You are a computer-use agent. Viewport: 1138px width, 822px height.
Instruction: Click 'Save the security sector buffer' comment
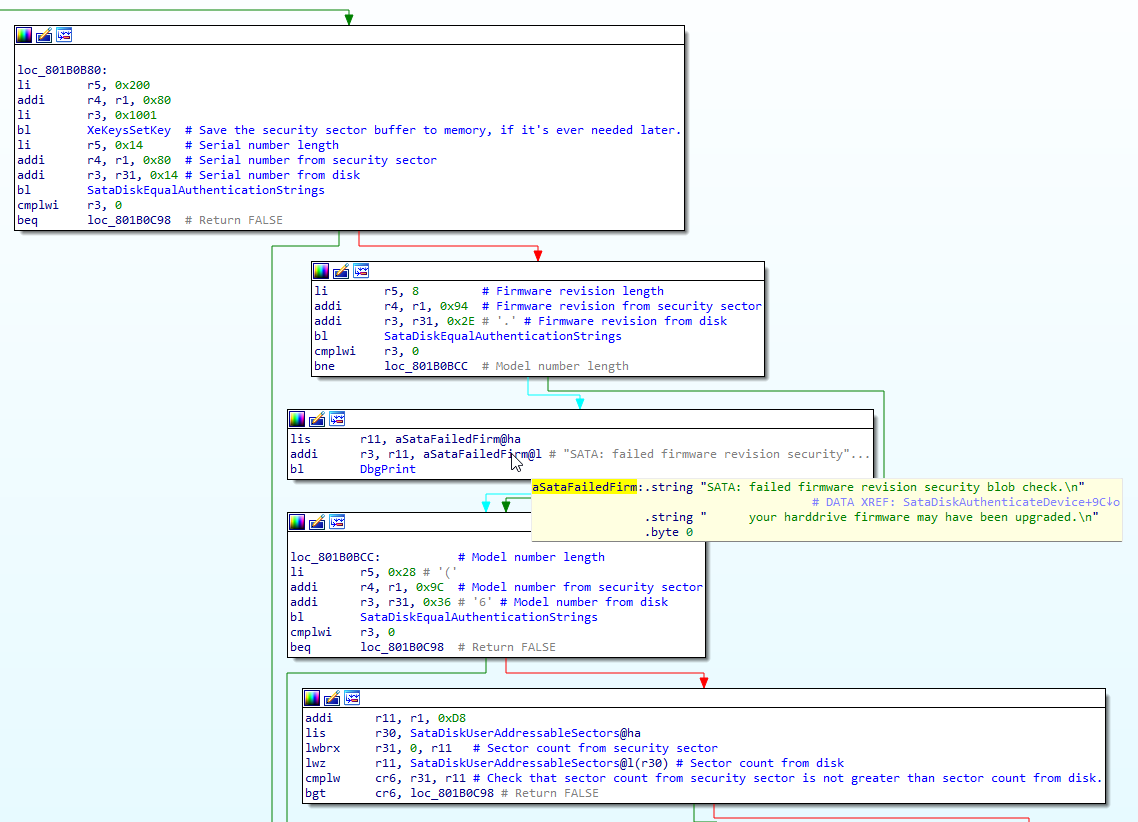[x=433, y=131]
